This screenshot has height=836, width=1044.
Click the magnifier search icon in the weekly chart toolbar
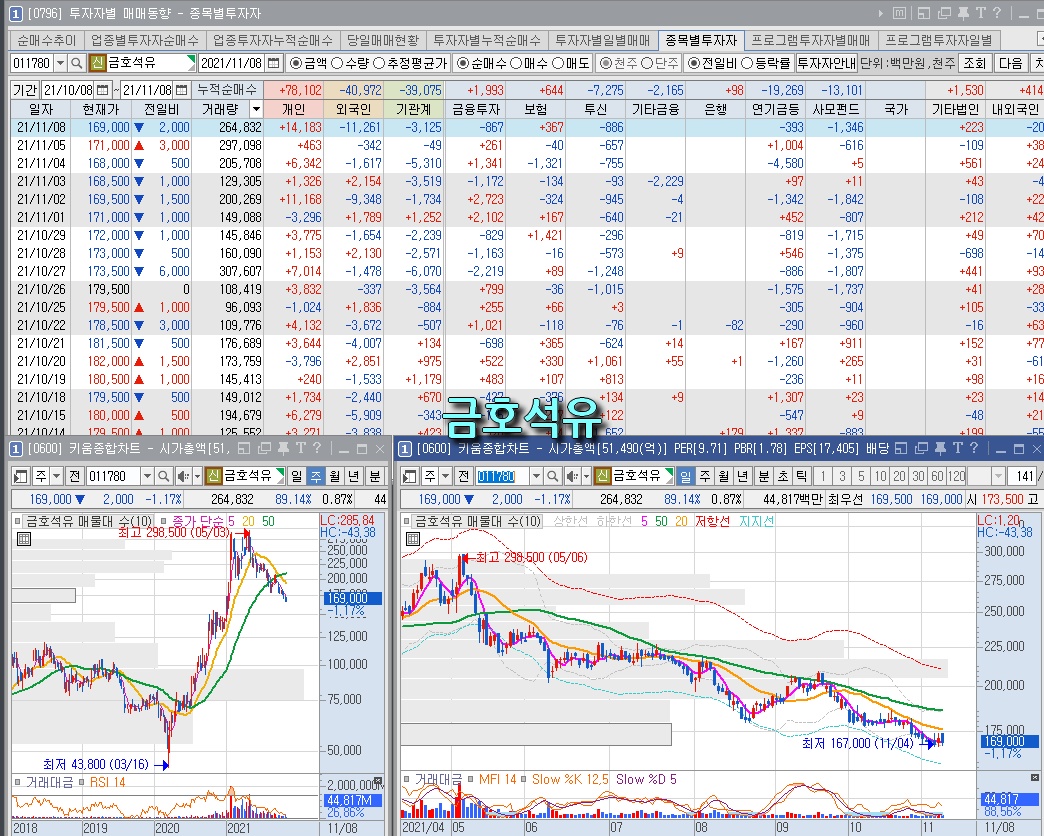(164, 476)
